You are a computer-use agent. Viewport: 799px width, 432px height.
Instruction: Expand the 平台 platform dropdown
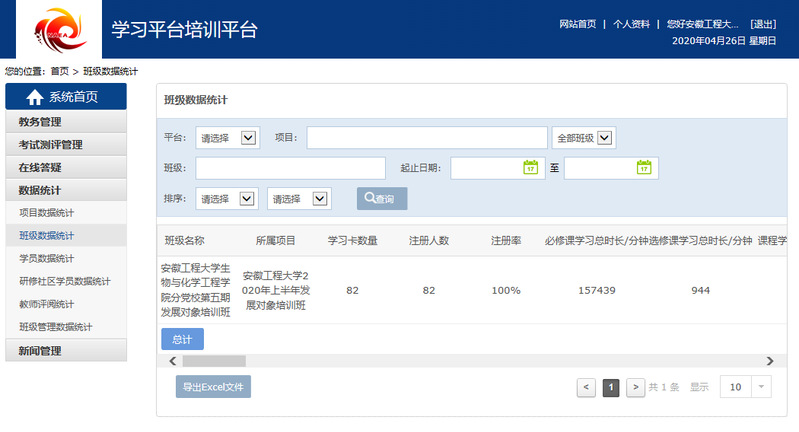point(227,138)
